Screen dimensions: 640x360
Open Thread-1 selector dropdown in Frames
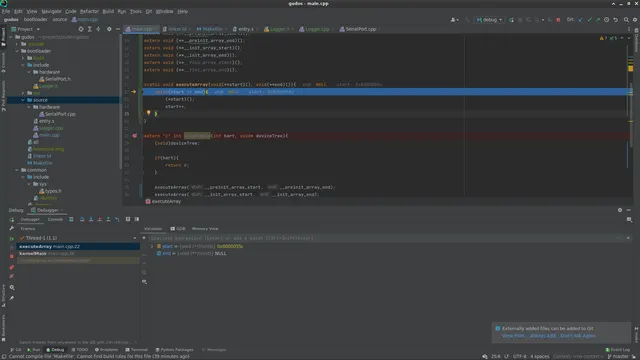(x=135, y=238)
